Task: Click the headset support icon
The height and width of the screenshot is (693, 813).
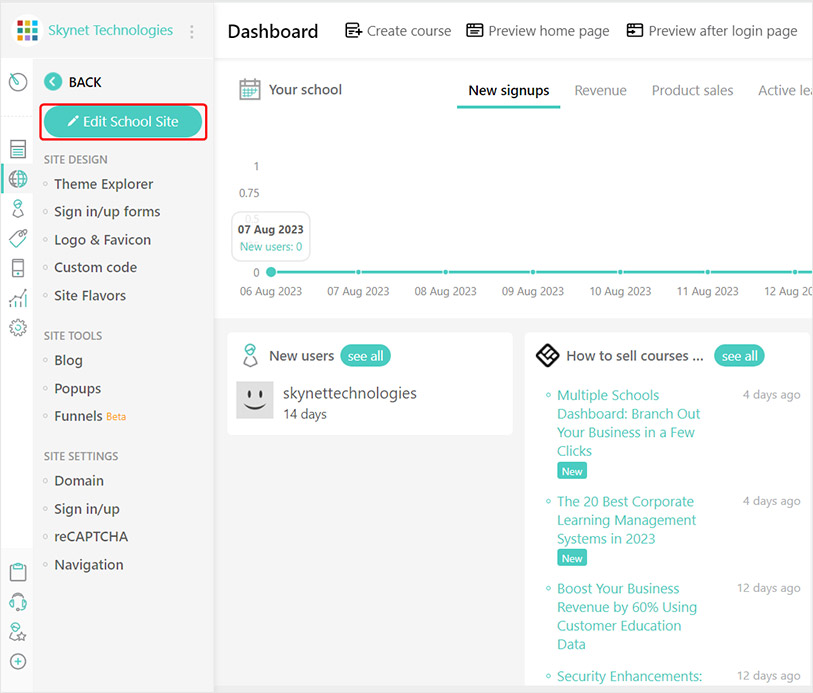Action: (x=17, y=602)
